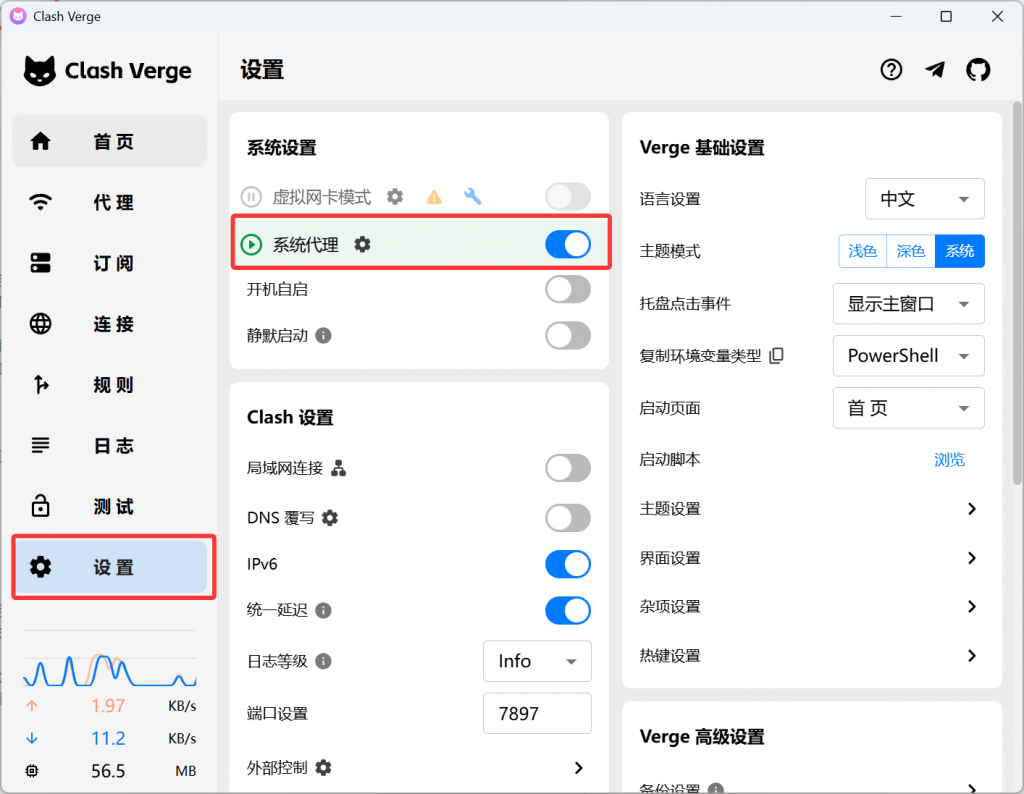
Task: Click the 11.2 KB/s download value
Action: (x=108, y=738)
